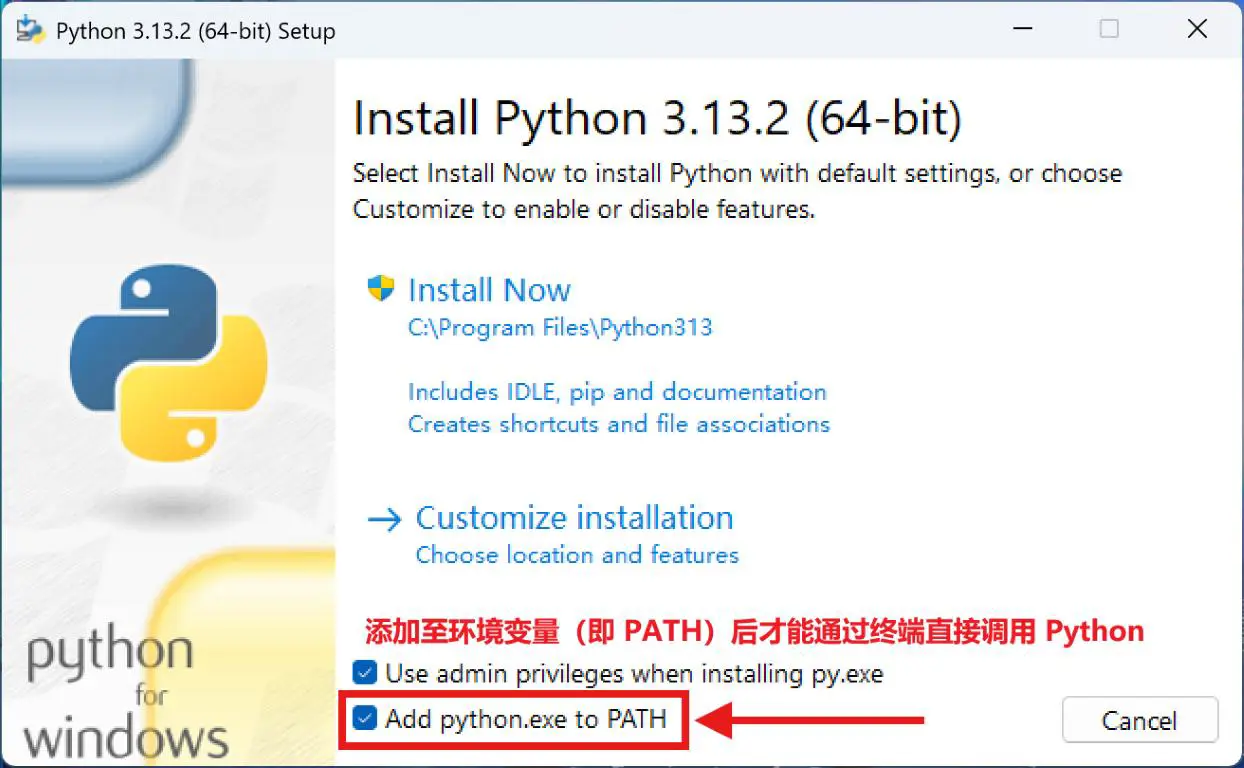Click the Includes IDLE, pip and documentation line
Screen dimensions: 1244x768
coord(617,392)
